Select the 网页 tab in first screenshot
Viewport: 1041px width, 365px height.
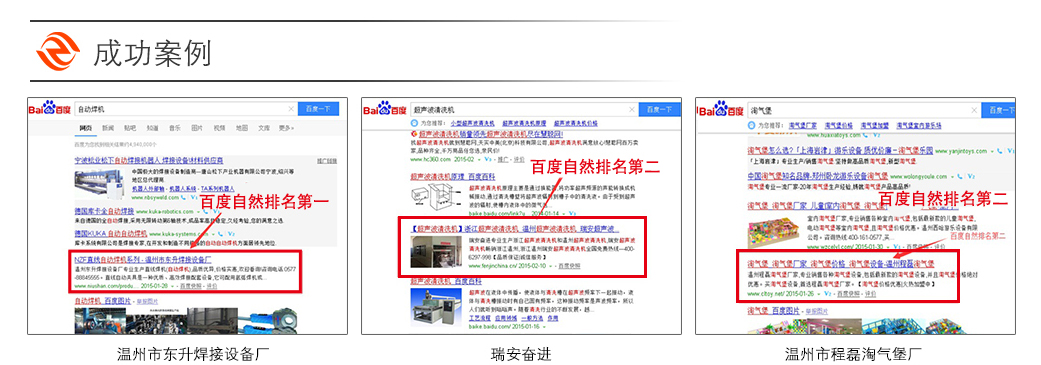pyautogui.click(x=86, y=128)
